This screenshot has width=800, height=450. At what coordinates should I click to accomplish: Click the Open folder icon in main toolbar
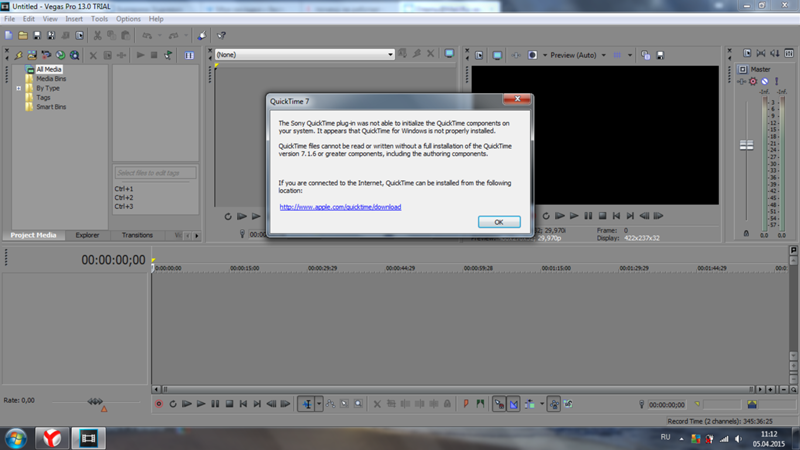coord(23,35)
